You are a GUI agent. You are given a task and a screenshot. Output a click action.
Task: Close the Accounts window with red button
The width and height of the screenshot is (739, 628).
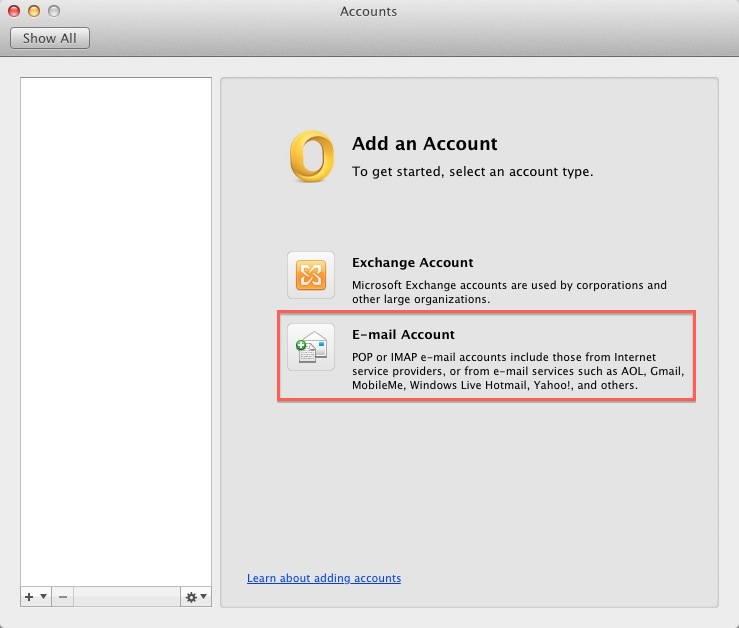15,12
